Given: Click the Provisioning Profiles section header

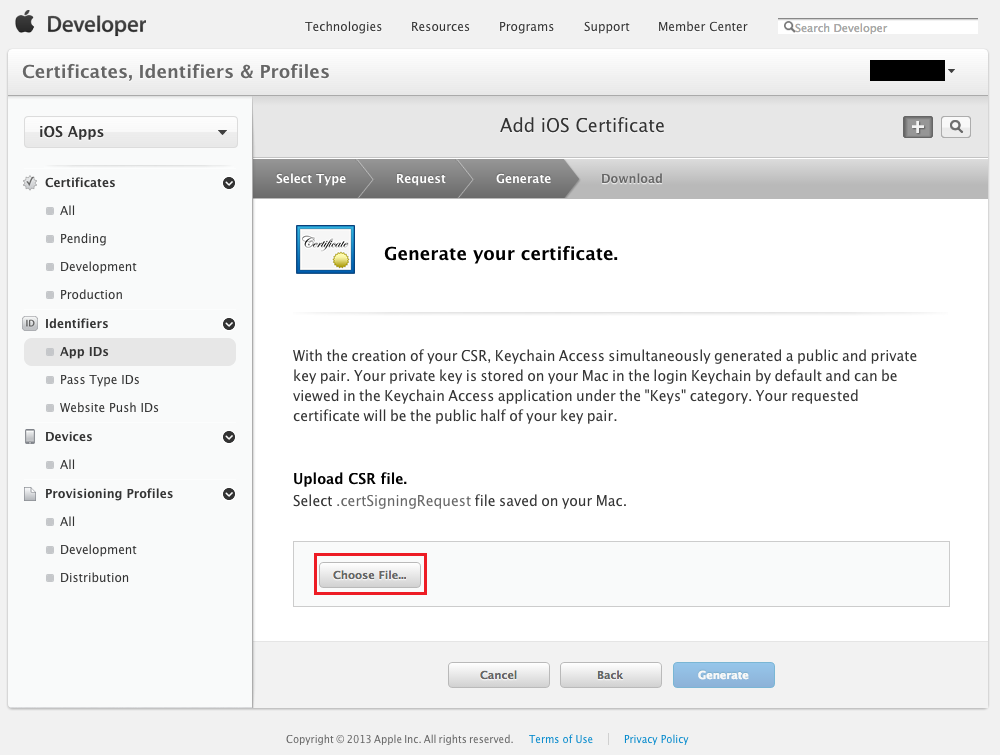Looking at the screenshot, I should [109, 494].
